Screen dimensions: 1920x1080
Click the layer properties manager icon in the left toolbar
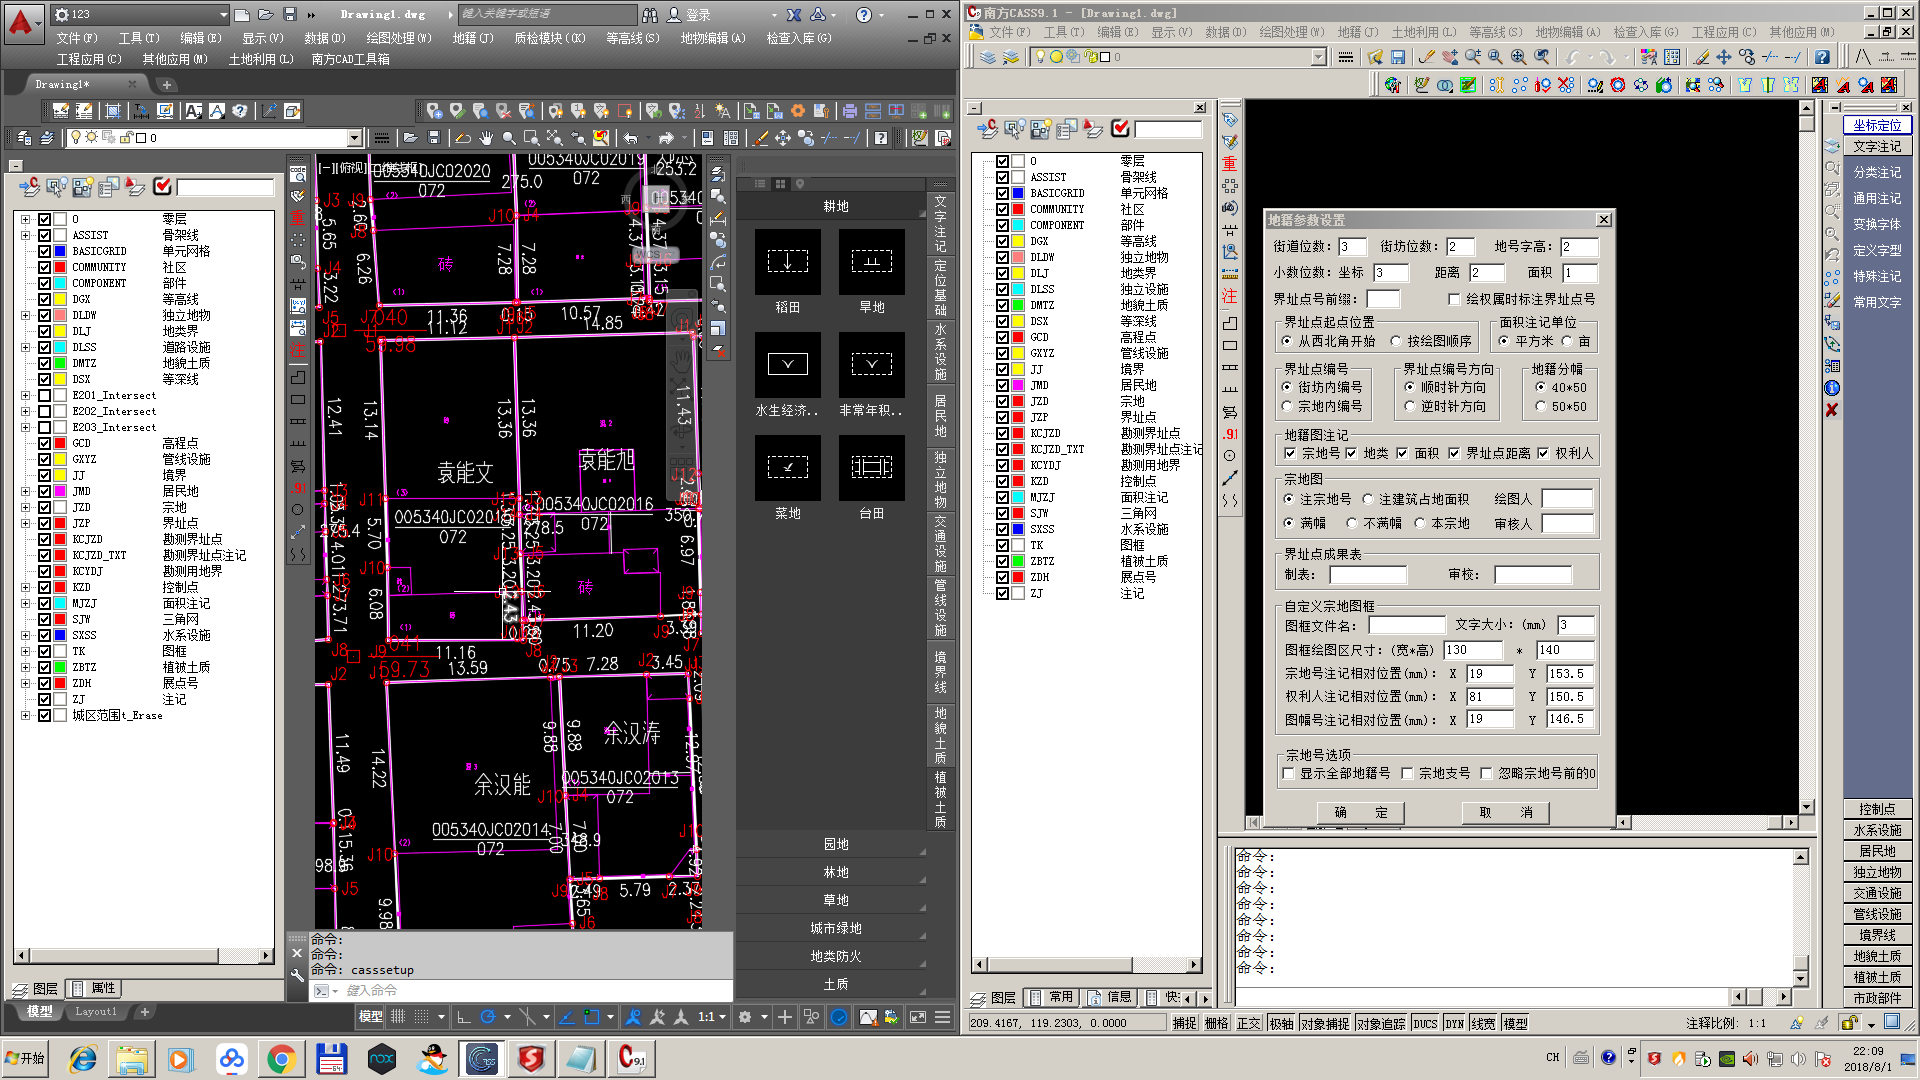tap(26, 138)
